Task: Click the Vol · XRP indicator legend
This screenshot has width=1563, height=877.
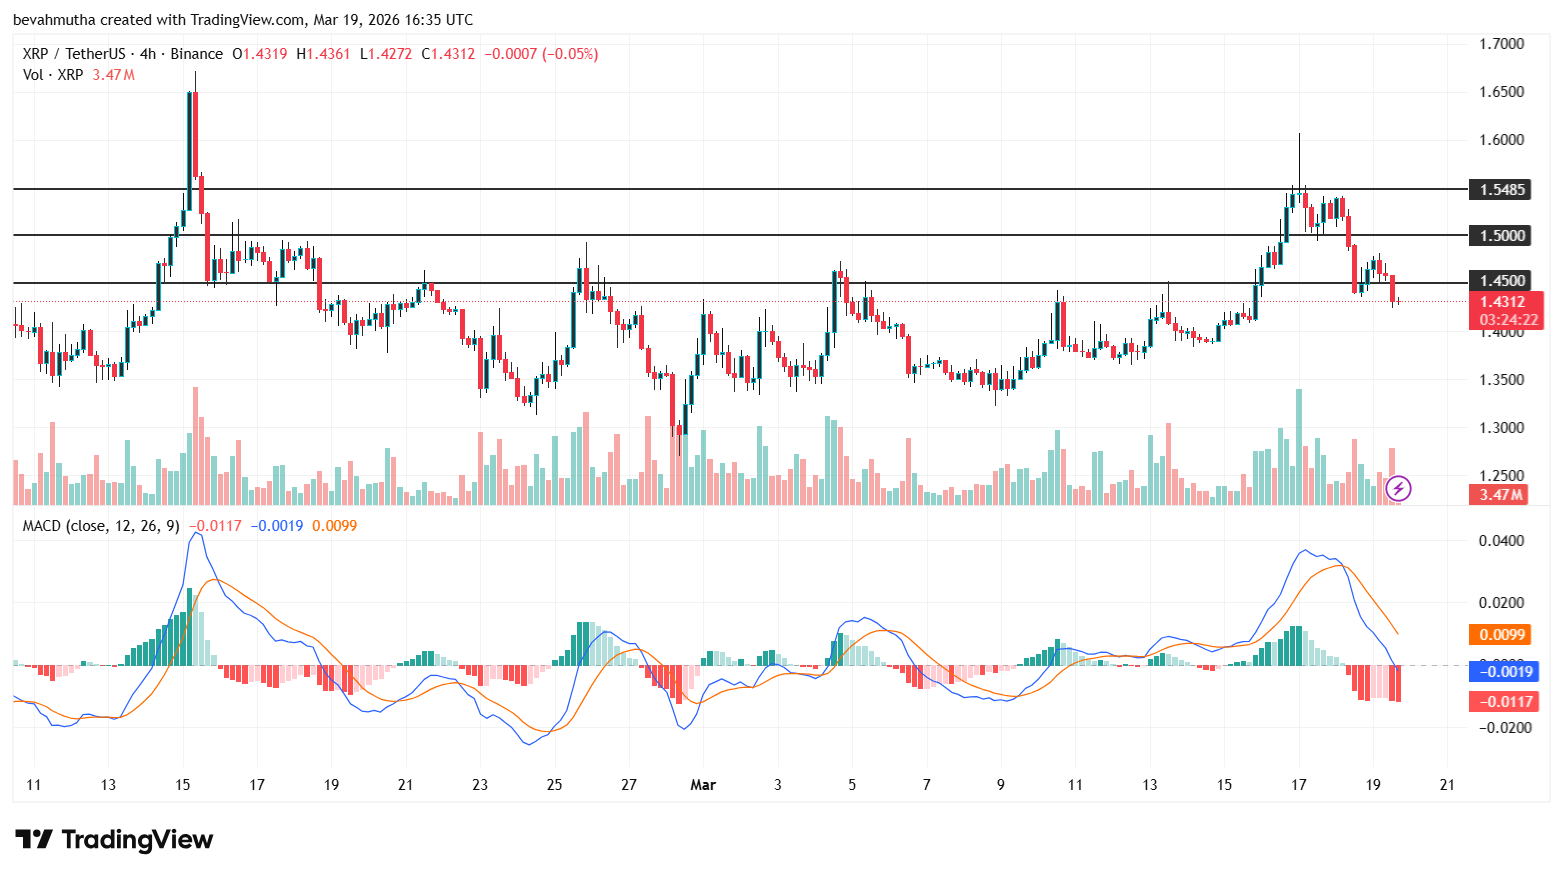Action: (x=53, y=75)
